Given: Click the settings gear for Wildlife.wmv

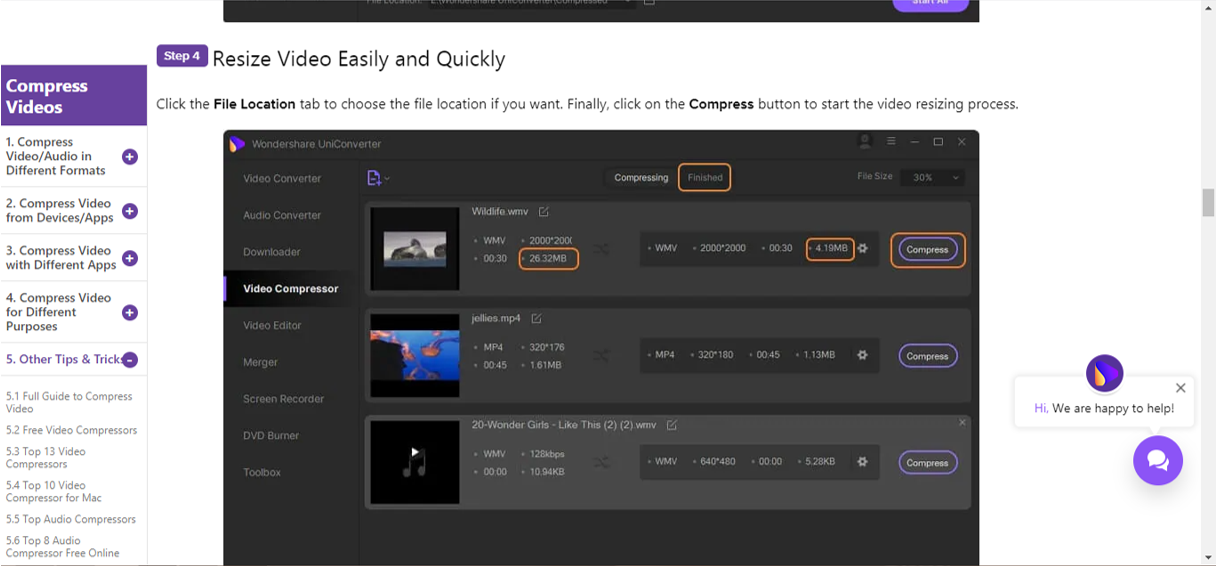Looking at the screenshot, I should click(x=862, y=249).
